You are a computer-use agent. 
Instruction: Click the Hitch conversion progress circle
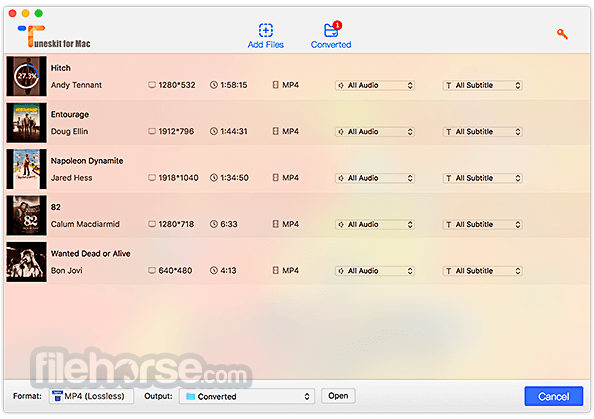pos(26,76)
